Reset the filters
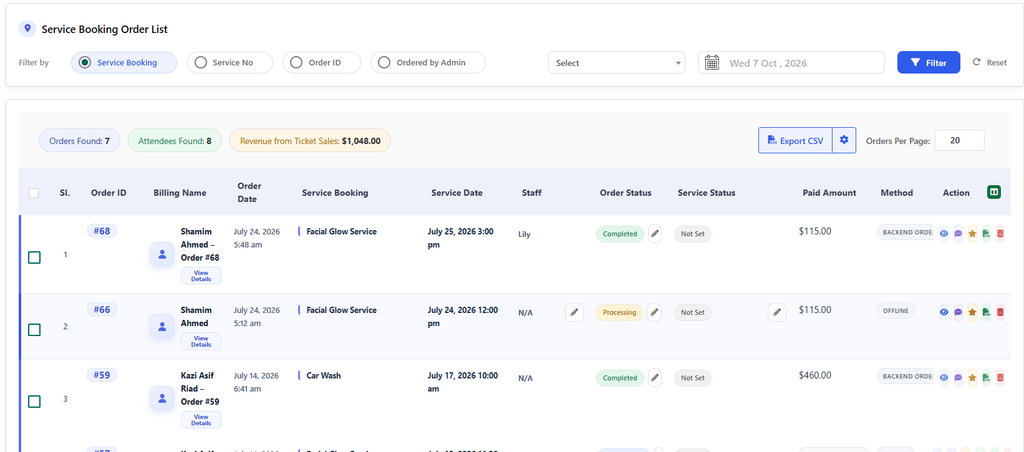This screenshot has width=1024, height=452. [x=990, y=63]
